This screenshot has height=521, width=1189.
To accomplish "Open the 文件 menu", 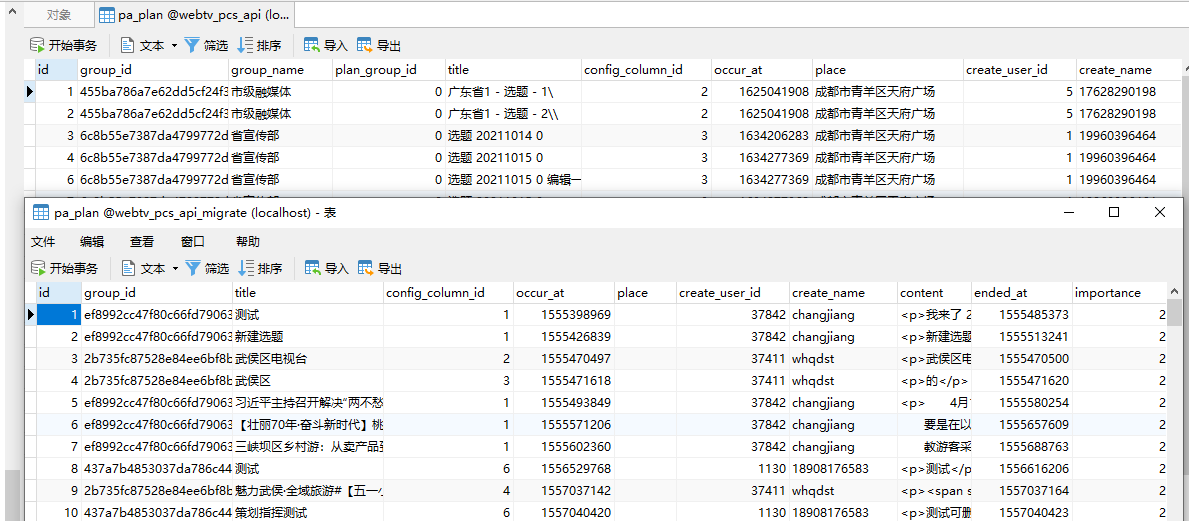I will (x=43, y=242).
